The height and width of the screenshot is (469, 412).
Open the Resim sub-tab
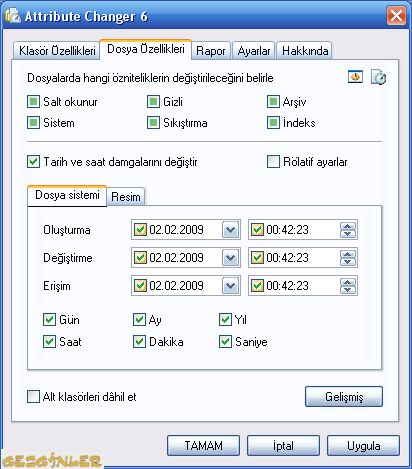click(126, 197)
